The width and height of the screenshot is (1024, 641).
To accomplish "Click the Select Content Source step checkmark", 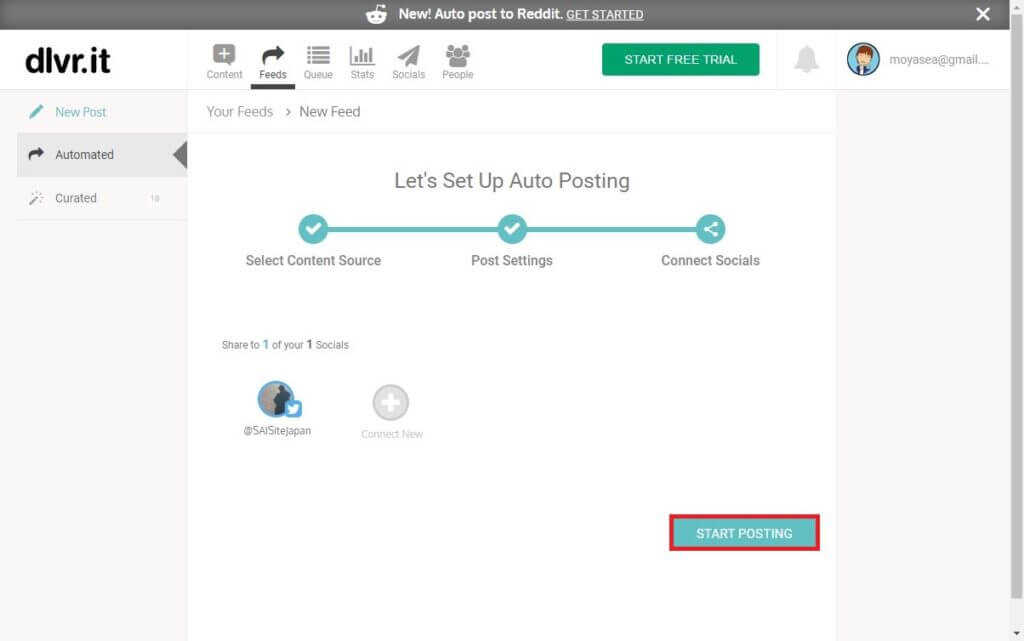I will (313, 229).
